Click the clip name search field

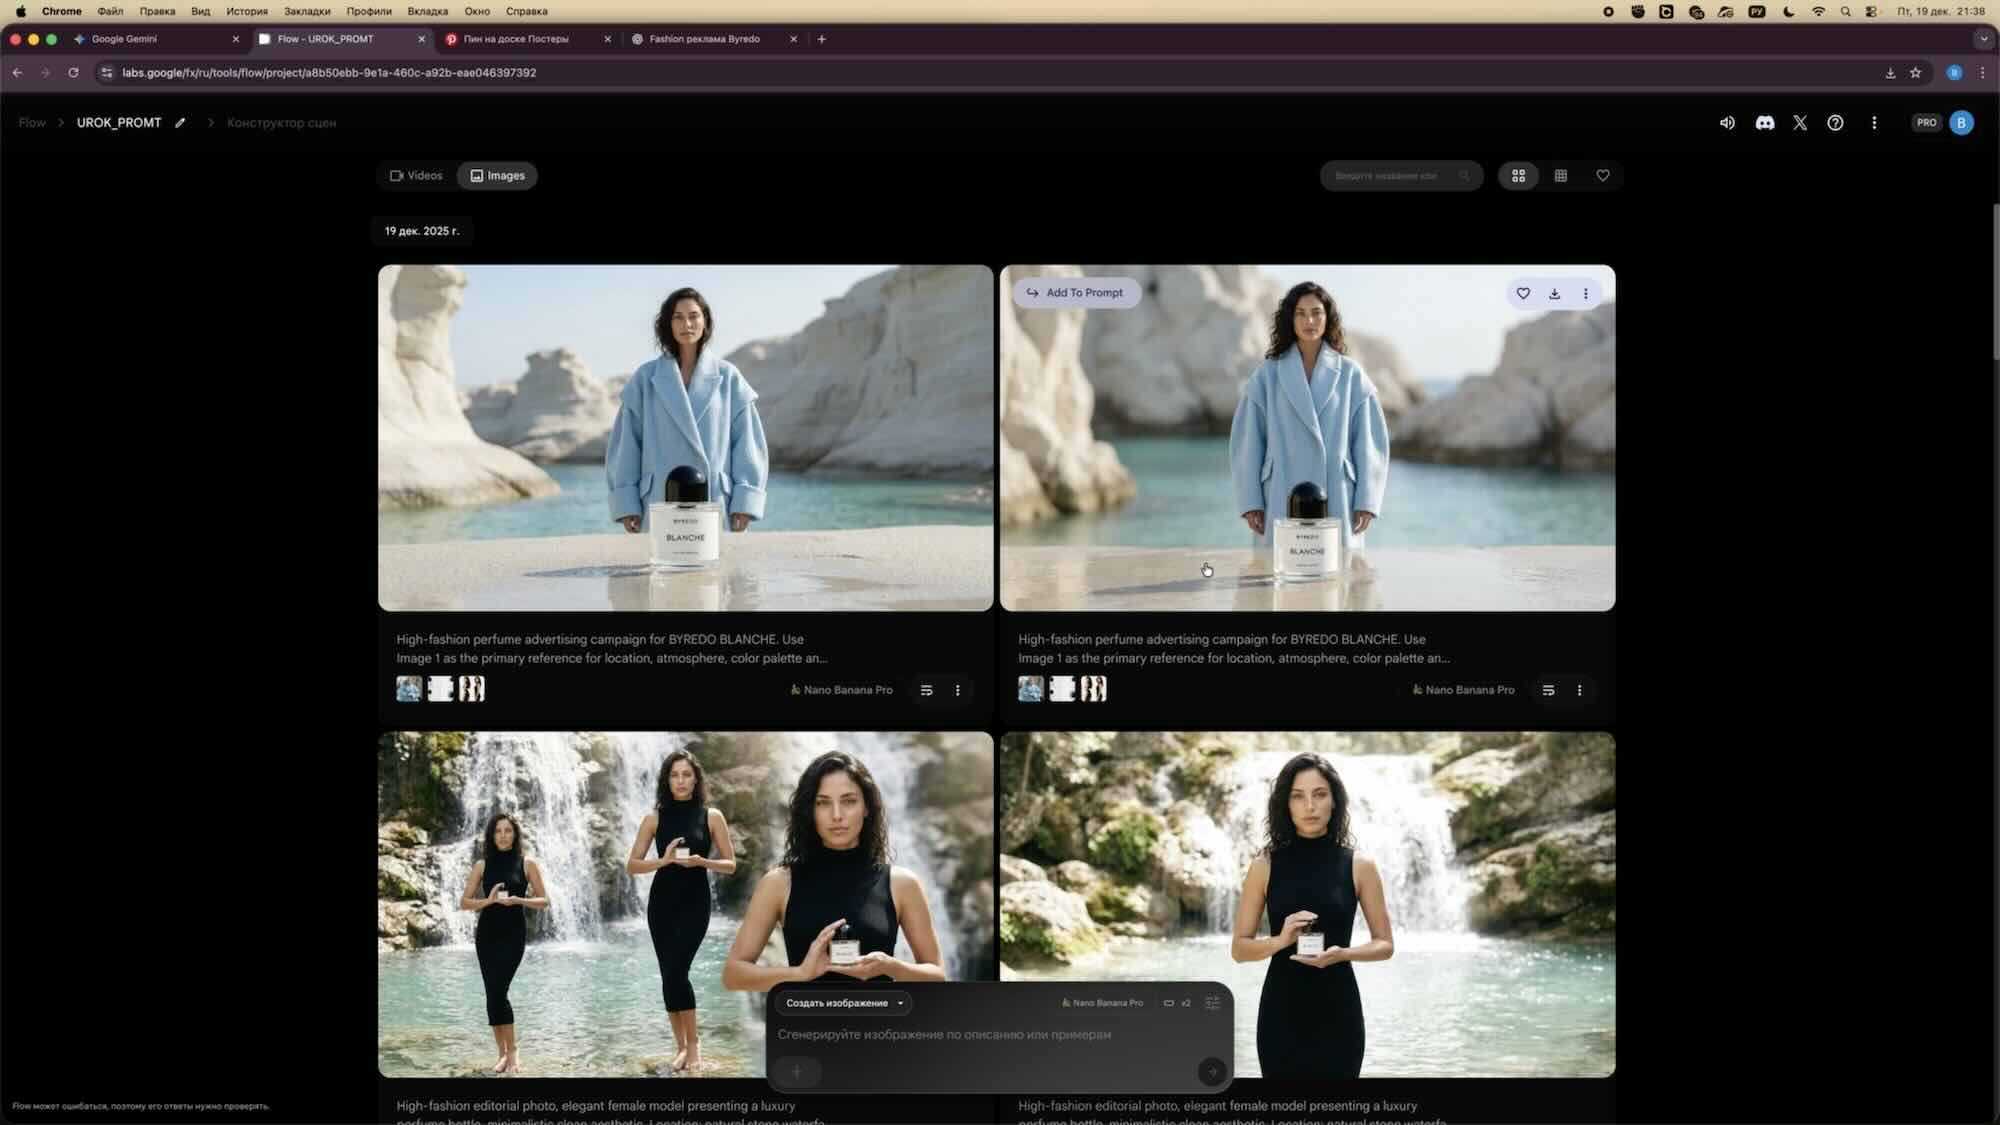point(1392,175)
